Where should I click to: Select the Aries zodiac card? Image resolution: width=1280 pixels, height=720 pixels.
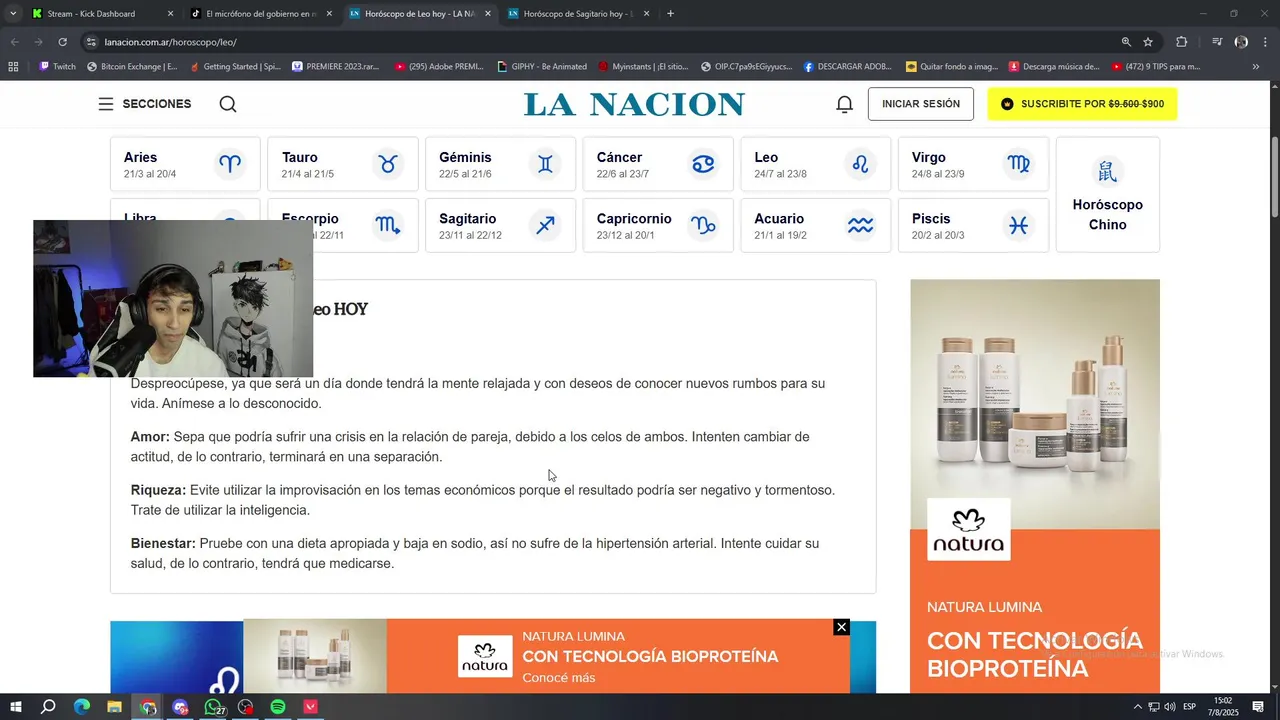tap(185, 164)
